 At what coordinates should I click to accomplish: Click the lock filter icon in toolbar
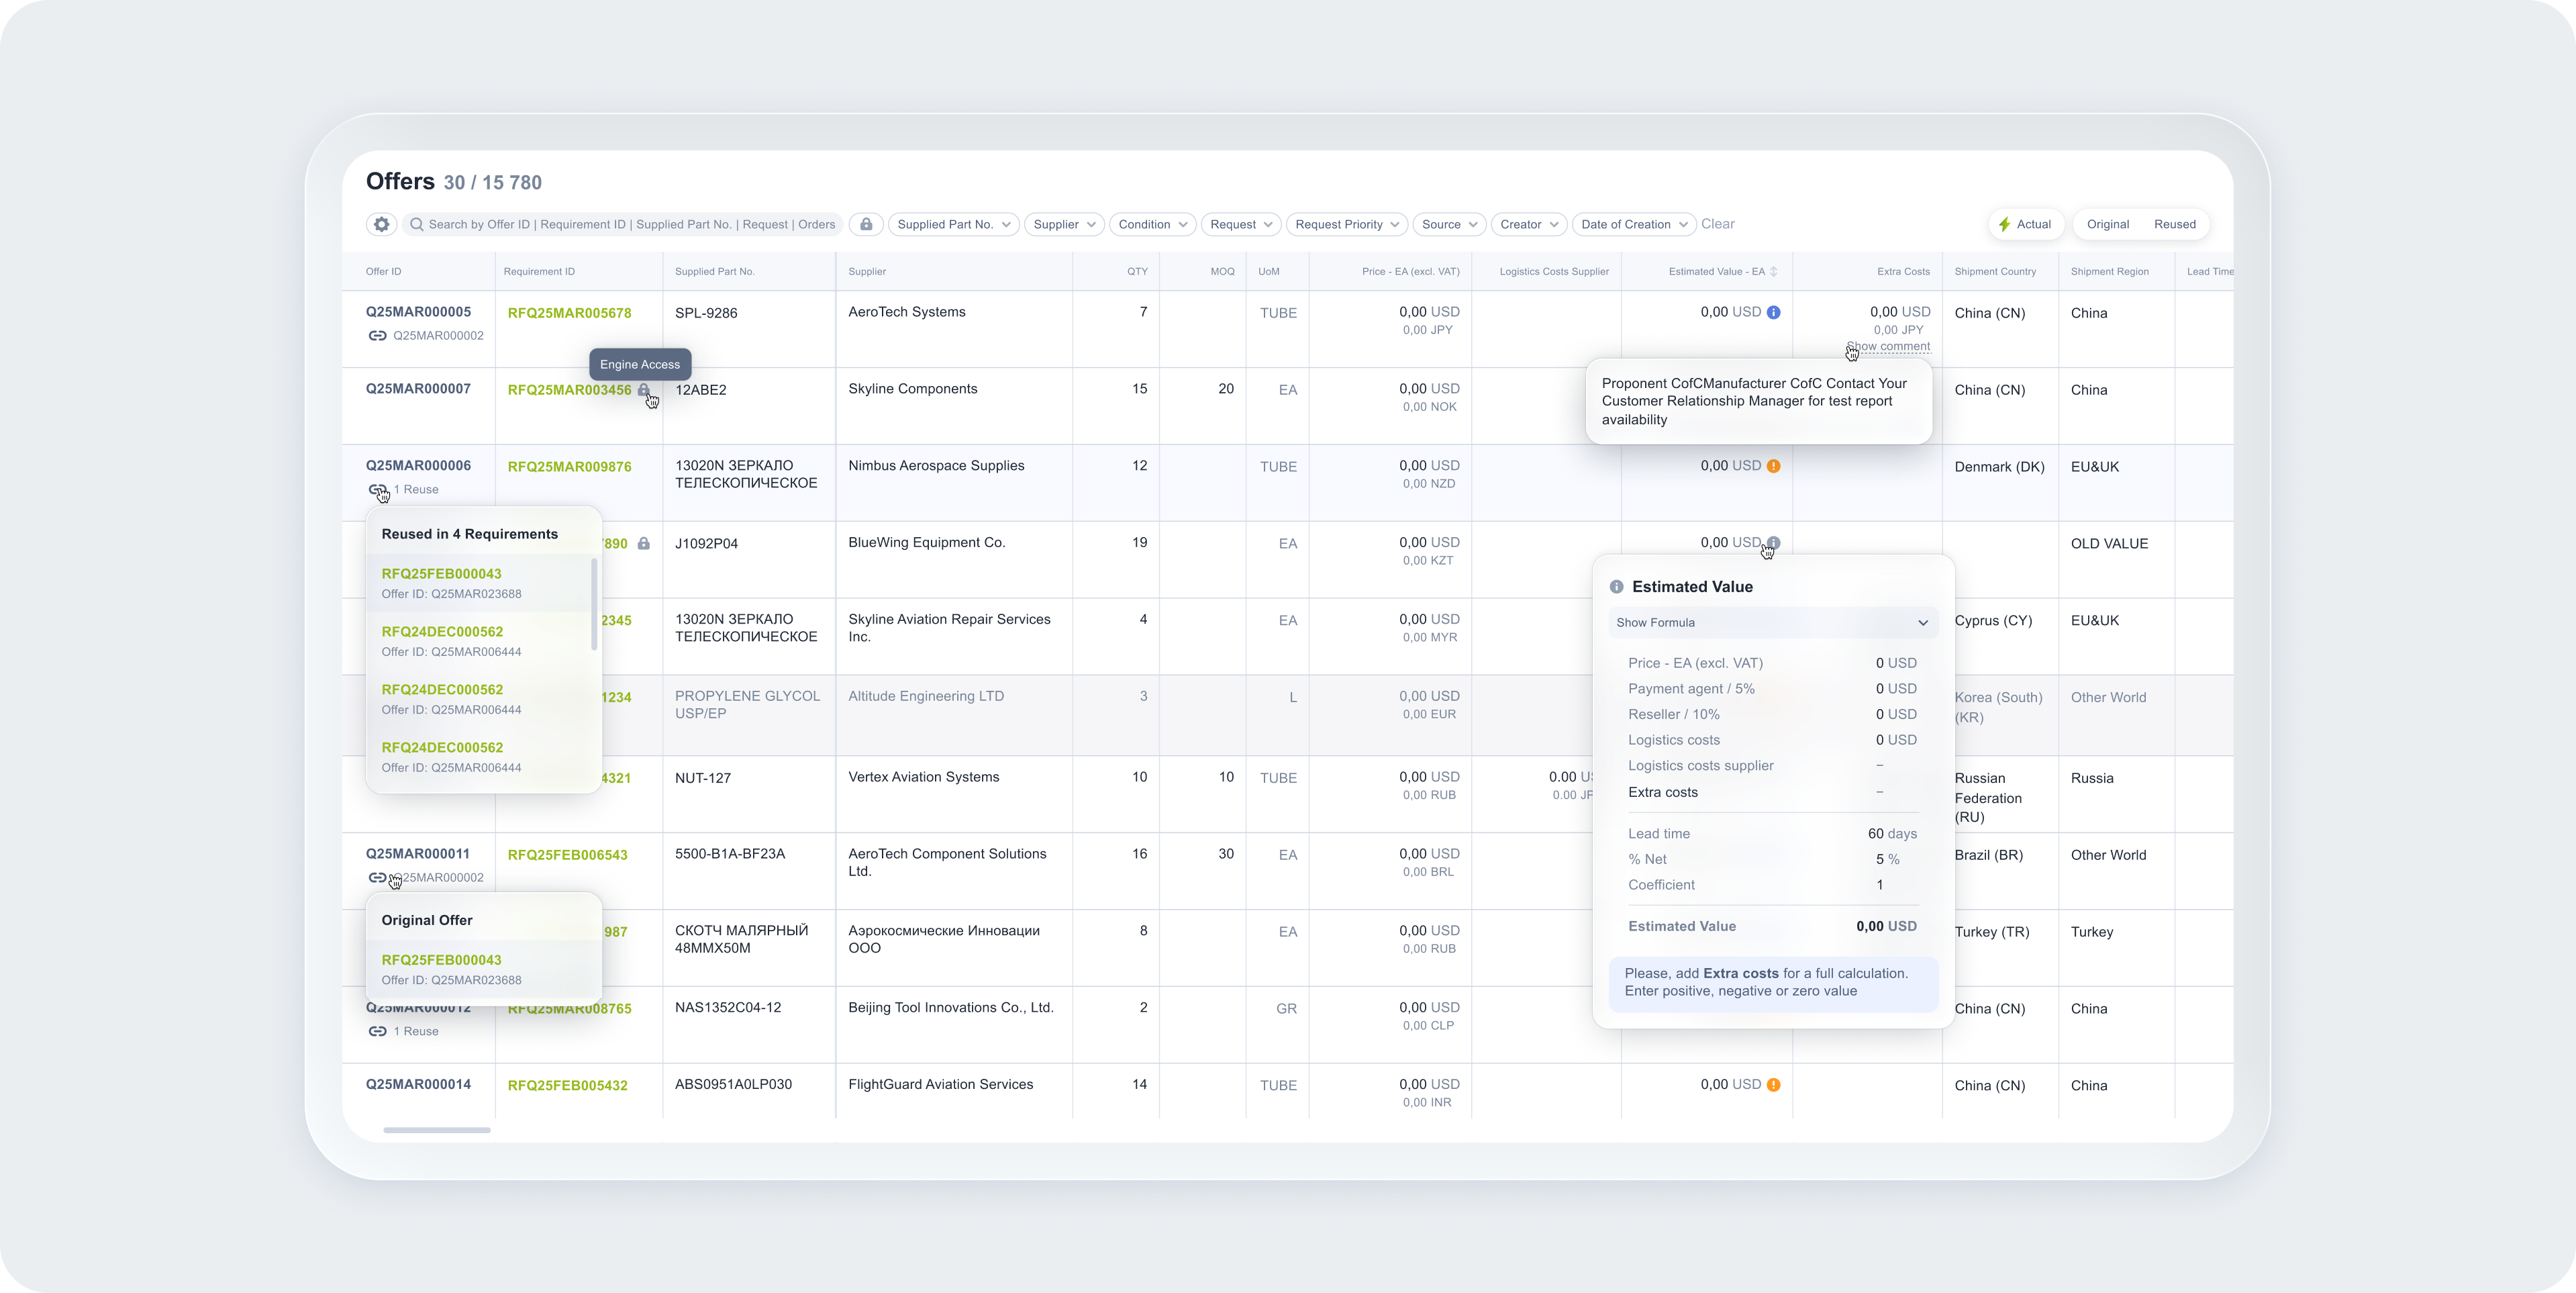click(x=866, y=224)
